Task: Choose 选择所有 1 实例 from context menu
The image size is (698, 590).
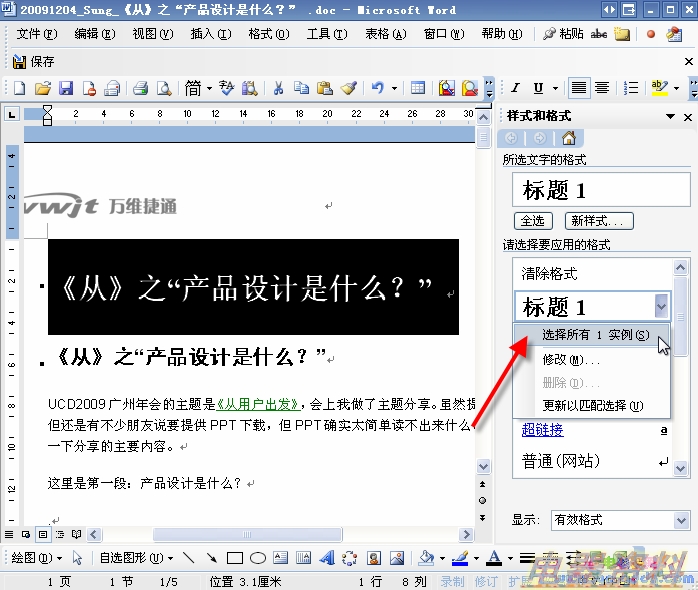Action: point(595,335)
